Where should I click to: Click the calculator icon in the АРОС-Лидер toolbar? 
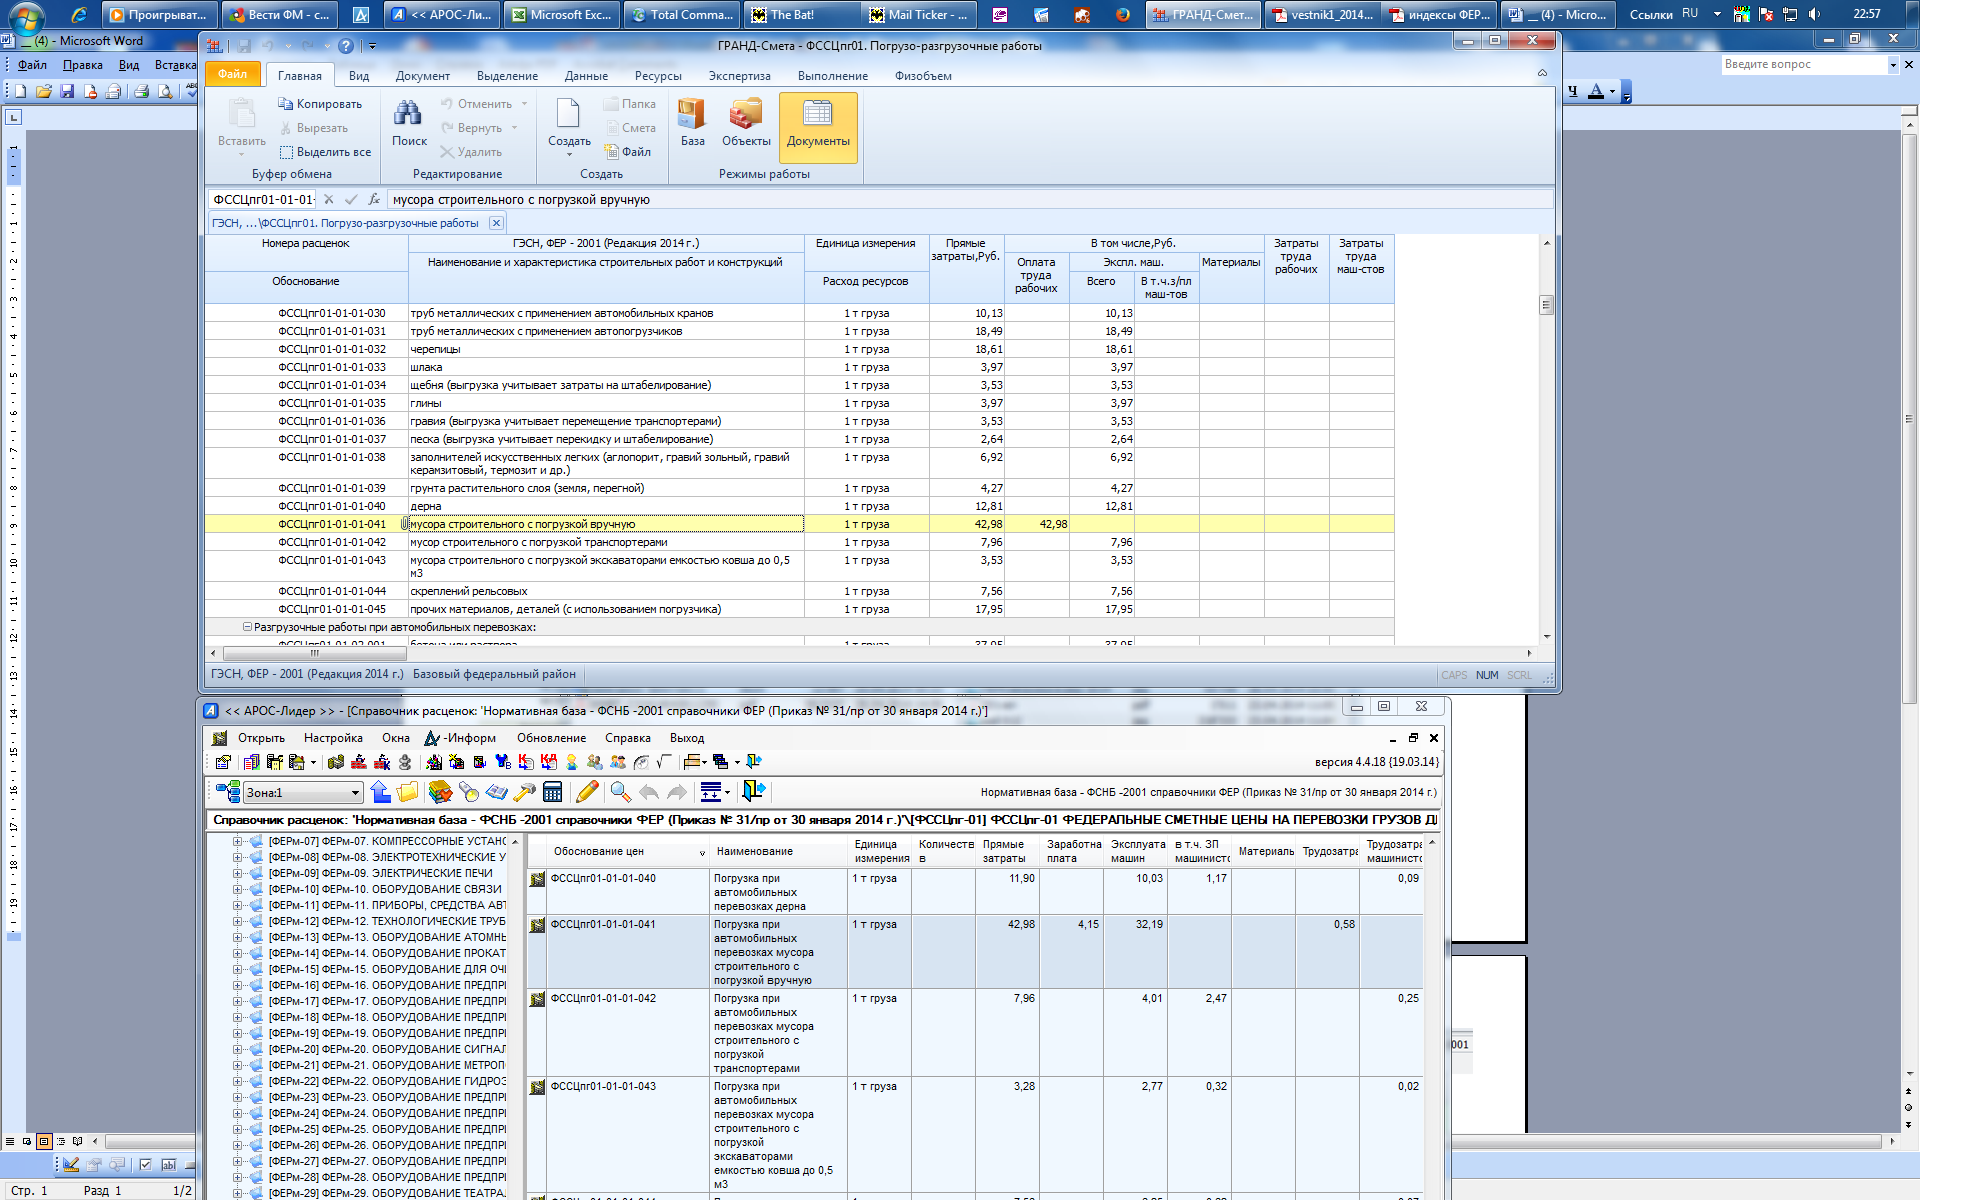click(552, 793)
